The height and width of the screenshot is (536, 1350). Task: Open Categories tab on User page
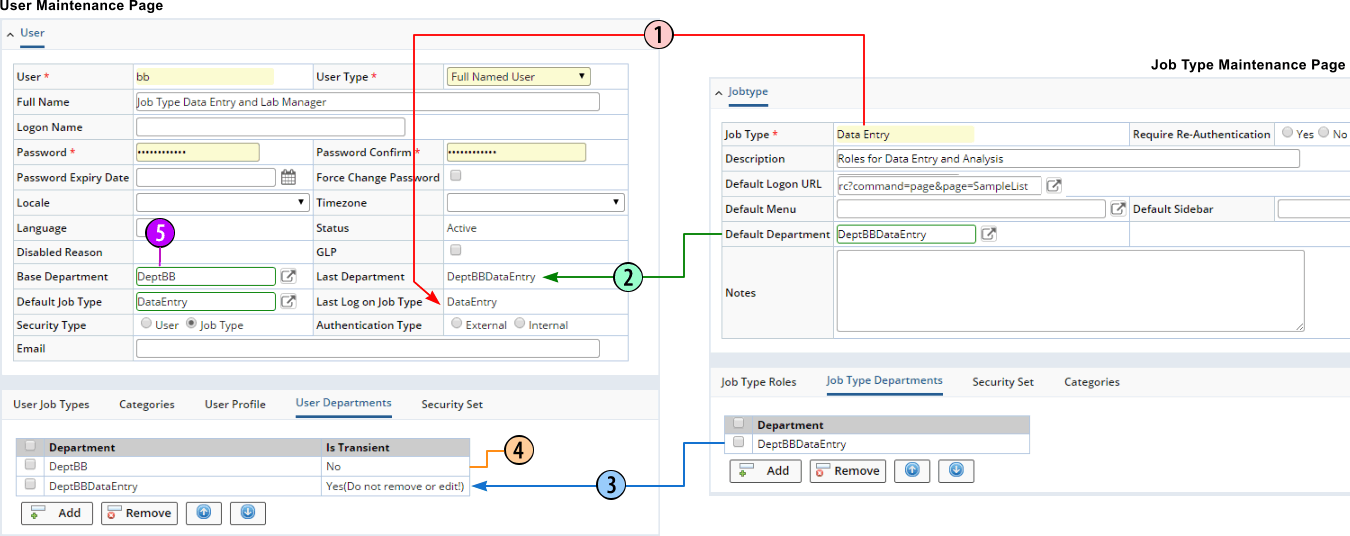(147, 404)
